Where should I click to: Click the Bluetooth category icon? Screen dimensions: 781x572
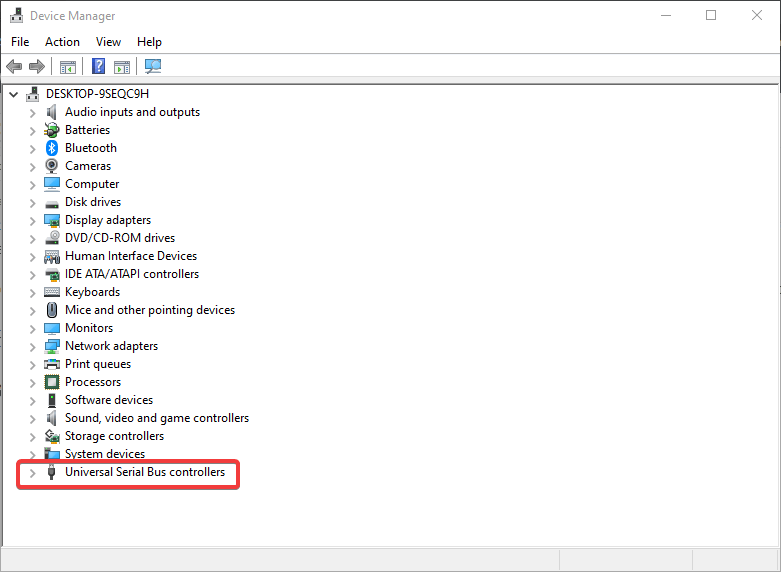(x=52, y=148)
